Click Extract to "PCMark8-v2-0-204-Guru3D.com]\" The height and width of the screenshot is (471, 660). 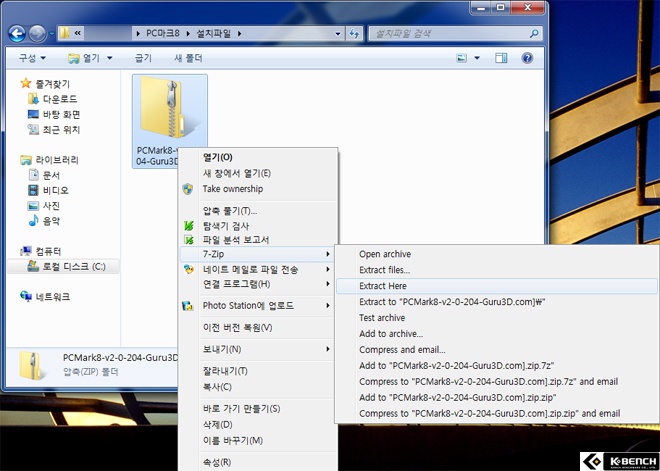click(x=497, y=302)
